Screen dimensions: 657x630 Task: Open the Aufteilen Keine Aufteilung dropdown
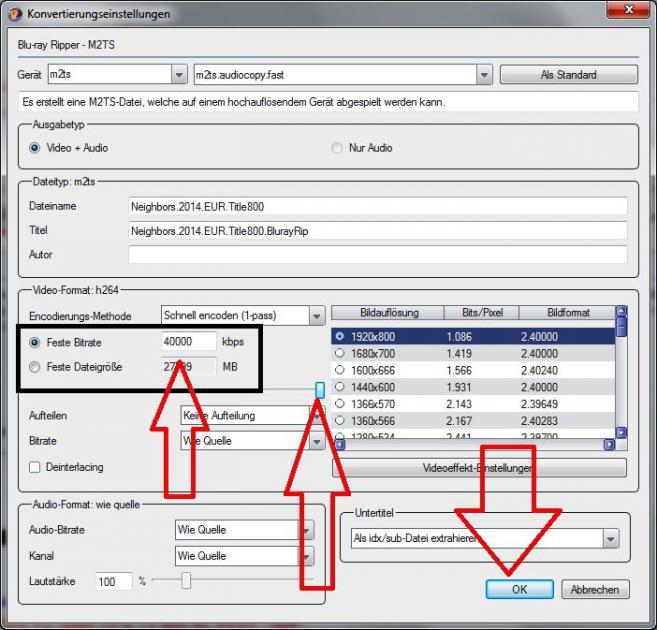[x=317, y=416]
